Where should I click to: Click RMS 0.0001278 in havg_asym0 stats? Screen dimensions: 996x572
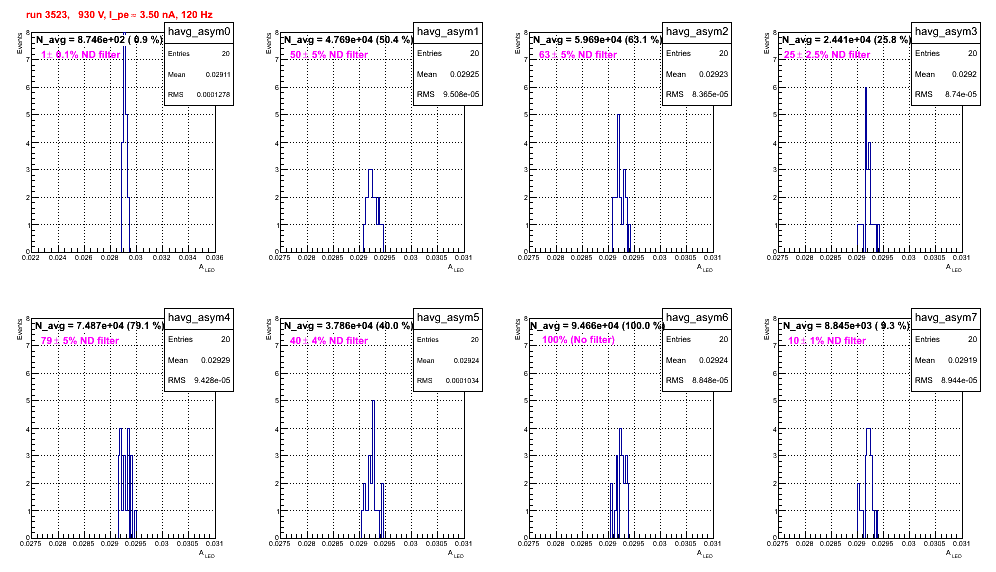tap(199, 95)
